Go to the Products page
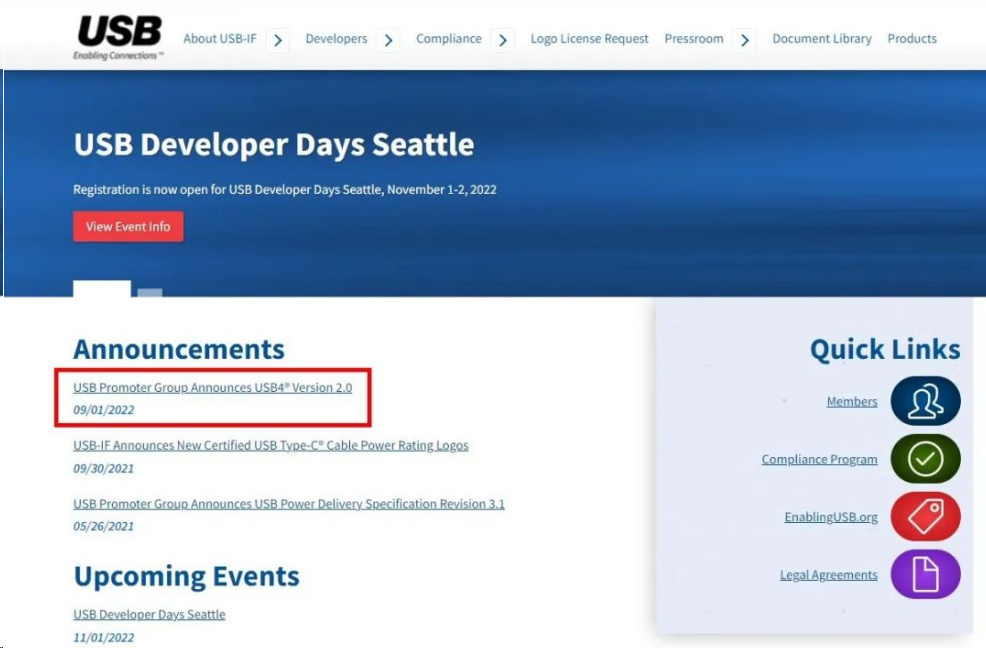This screenshot has width=986, height=648. click(912, 38)
